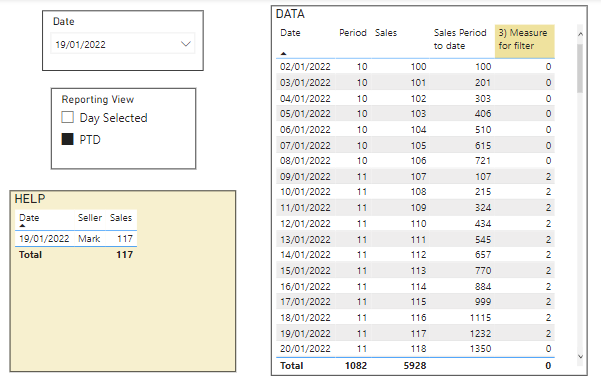The width and height of the screenshot is (601, 388).
Task: Select the 17/01/2022 date cell
Action: [x=305, y=302]
